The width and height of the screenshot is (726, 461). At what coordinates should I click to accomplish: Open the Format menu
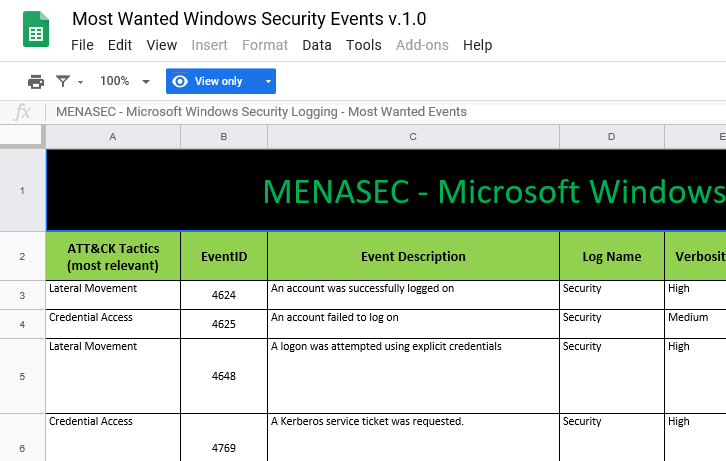(x=265, y=45)
